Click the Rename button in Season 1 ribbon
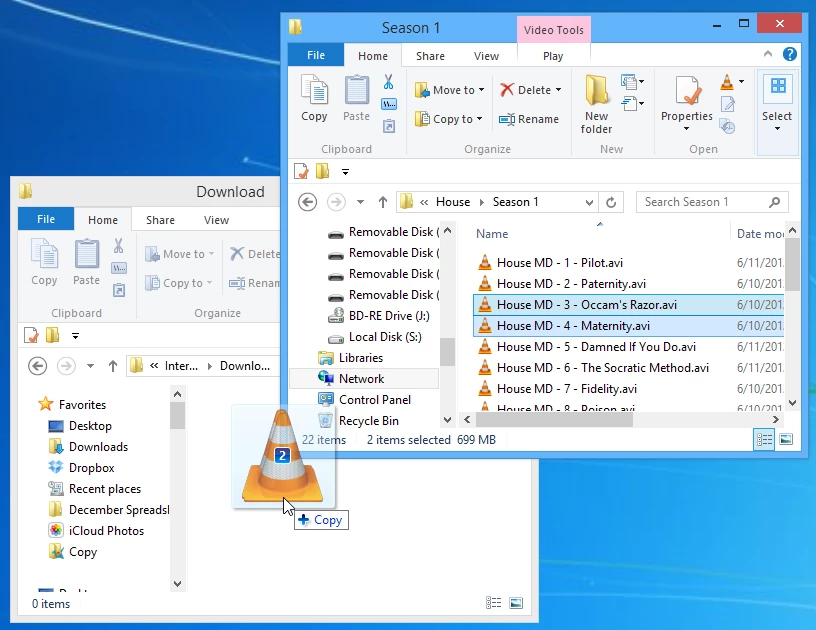This screenshot has width=816, height=630. [529, 119]
